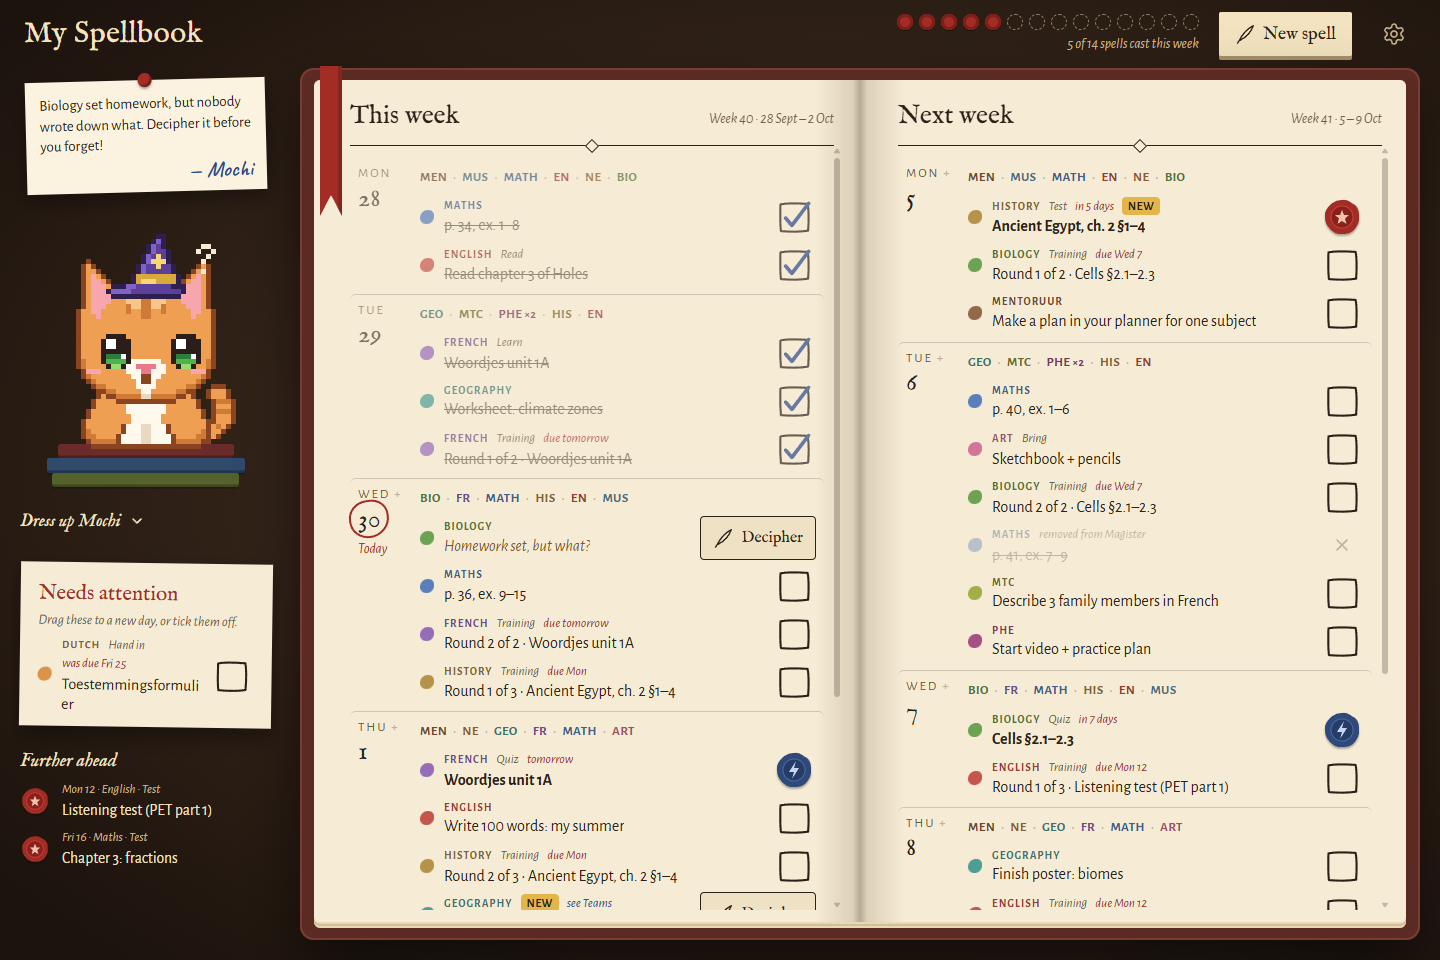Click the blue dot on Maths p. 40, ex. 1–6
Viewport: 1440px width, 960px height.
point(975,401)
